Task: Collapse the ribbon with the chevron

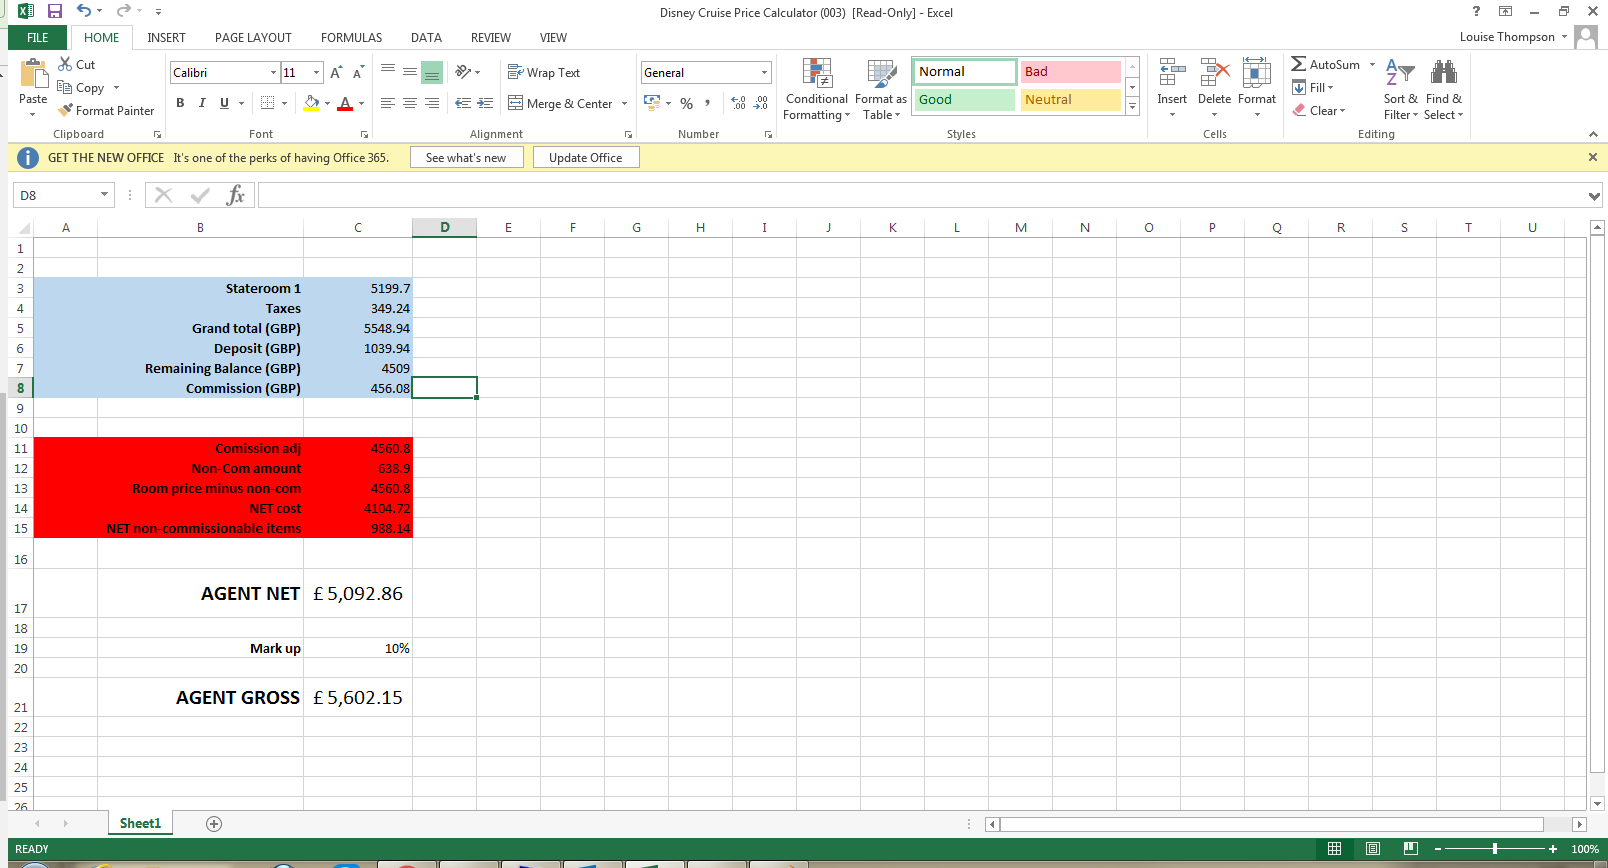Action: [1593, 134]
